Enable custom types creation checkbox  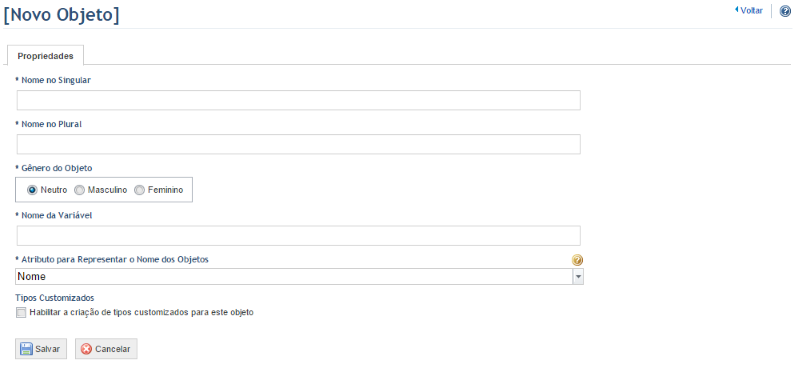pyautogui.click(x=20, y=312)
